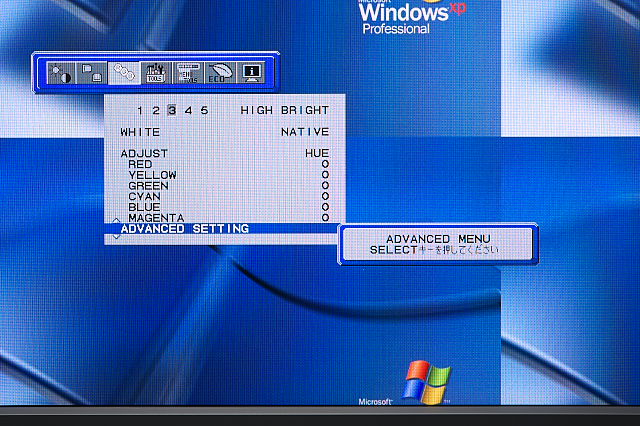Open the Tools menu icon
The height and width of the screenshot is (426, 640).
(x=155, y=73)
